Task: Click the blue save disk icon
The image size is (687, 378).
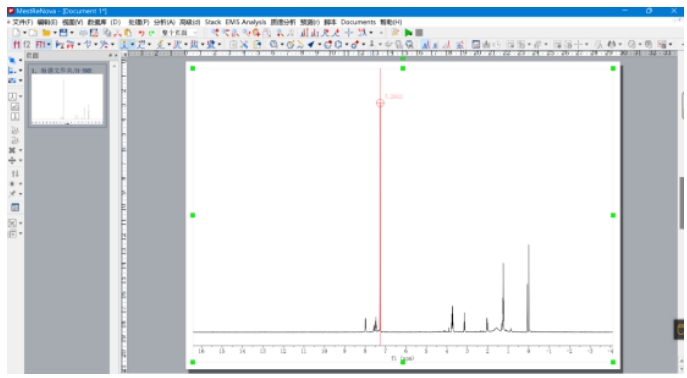Action: pos(64,32)
